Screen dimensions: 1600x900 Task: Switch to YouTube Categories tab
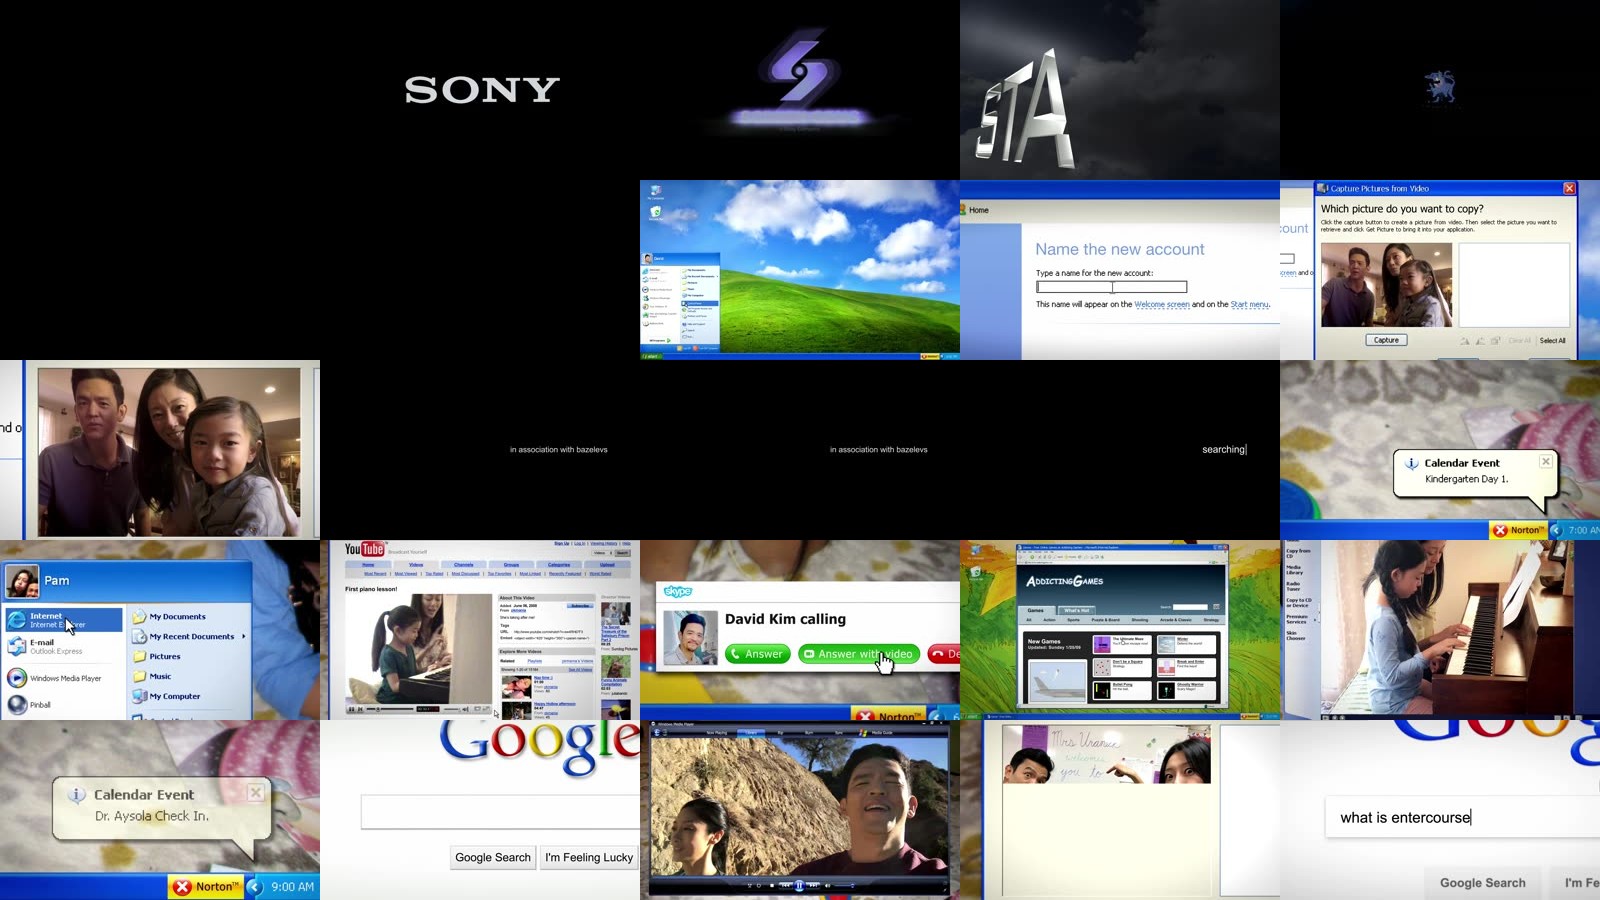click(x=559, y=565)
